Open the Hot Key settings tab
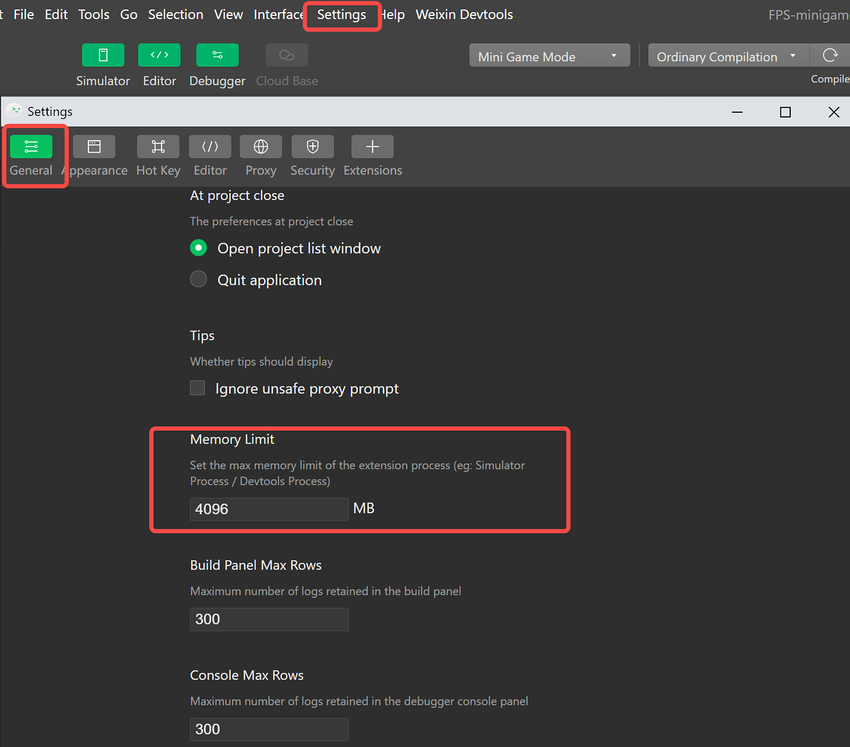Screen dimensions: 850x747 pyautogui.click(x=158, y=147)
